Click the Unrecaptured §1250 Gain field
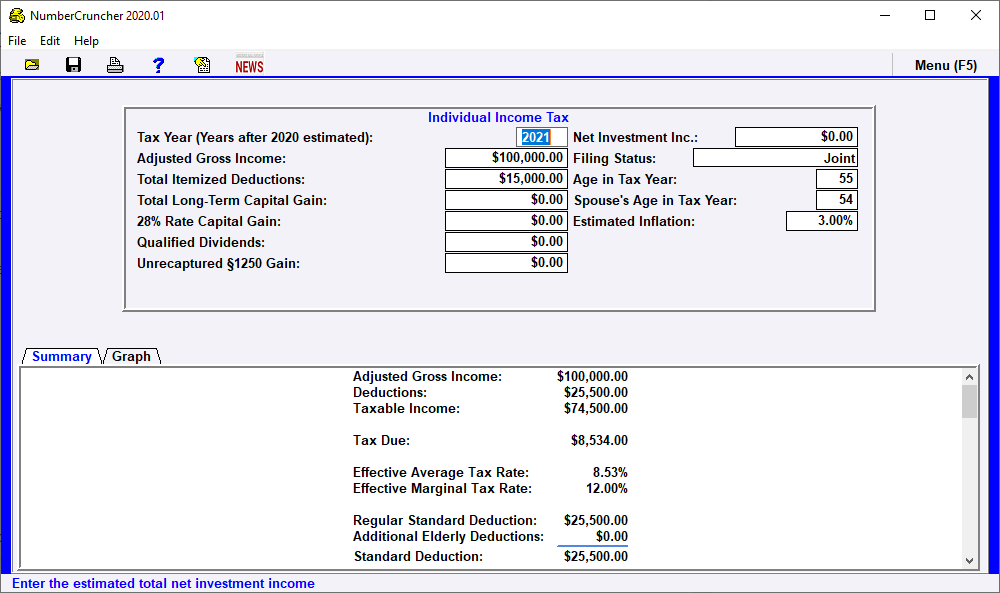 click(506, 263)
